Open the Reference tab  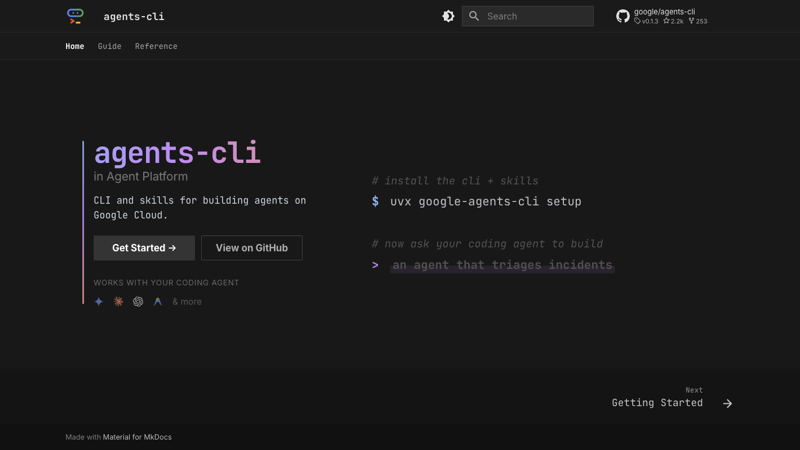(x=156, y=46)
